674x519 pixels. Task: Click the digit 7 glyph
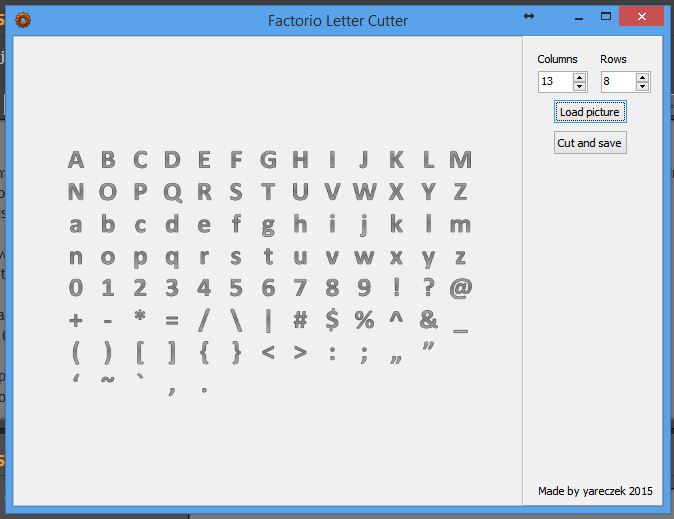tap(300, 287)
